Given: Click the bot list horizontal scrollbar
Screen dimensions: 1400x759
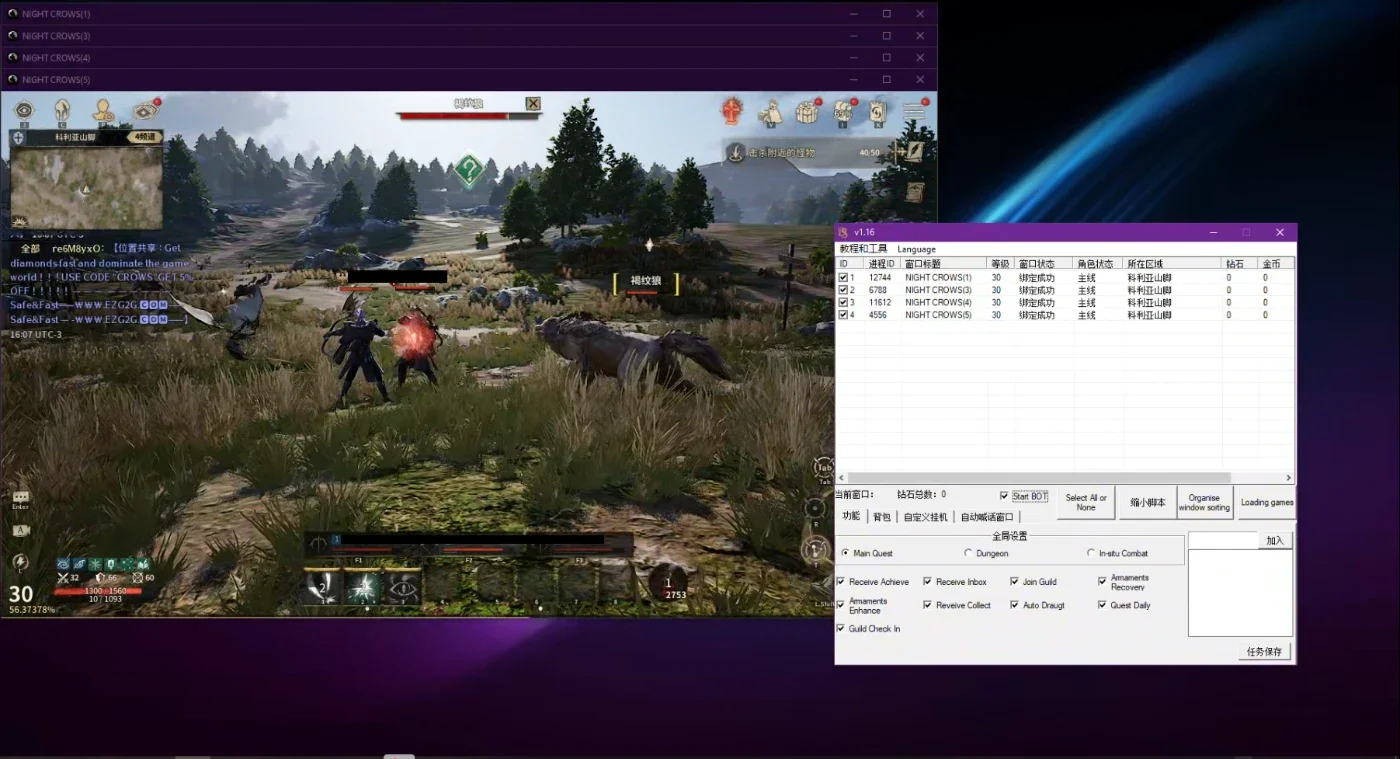Looking at the screenshot, I should (x=1065, y=478).
